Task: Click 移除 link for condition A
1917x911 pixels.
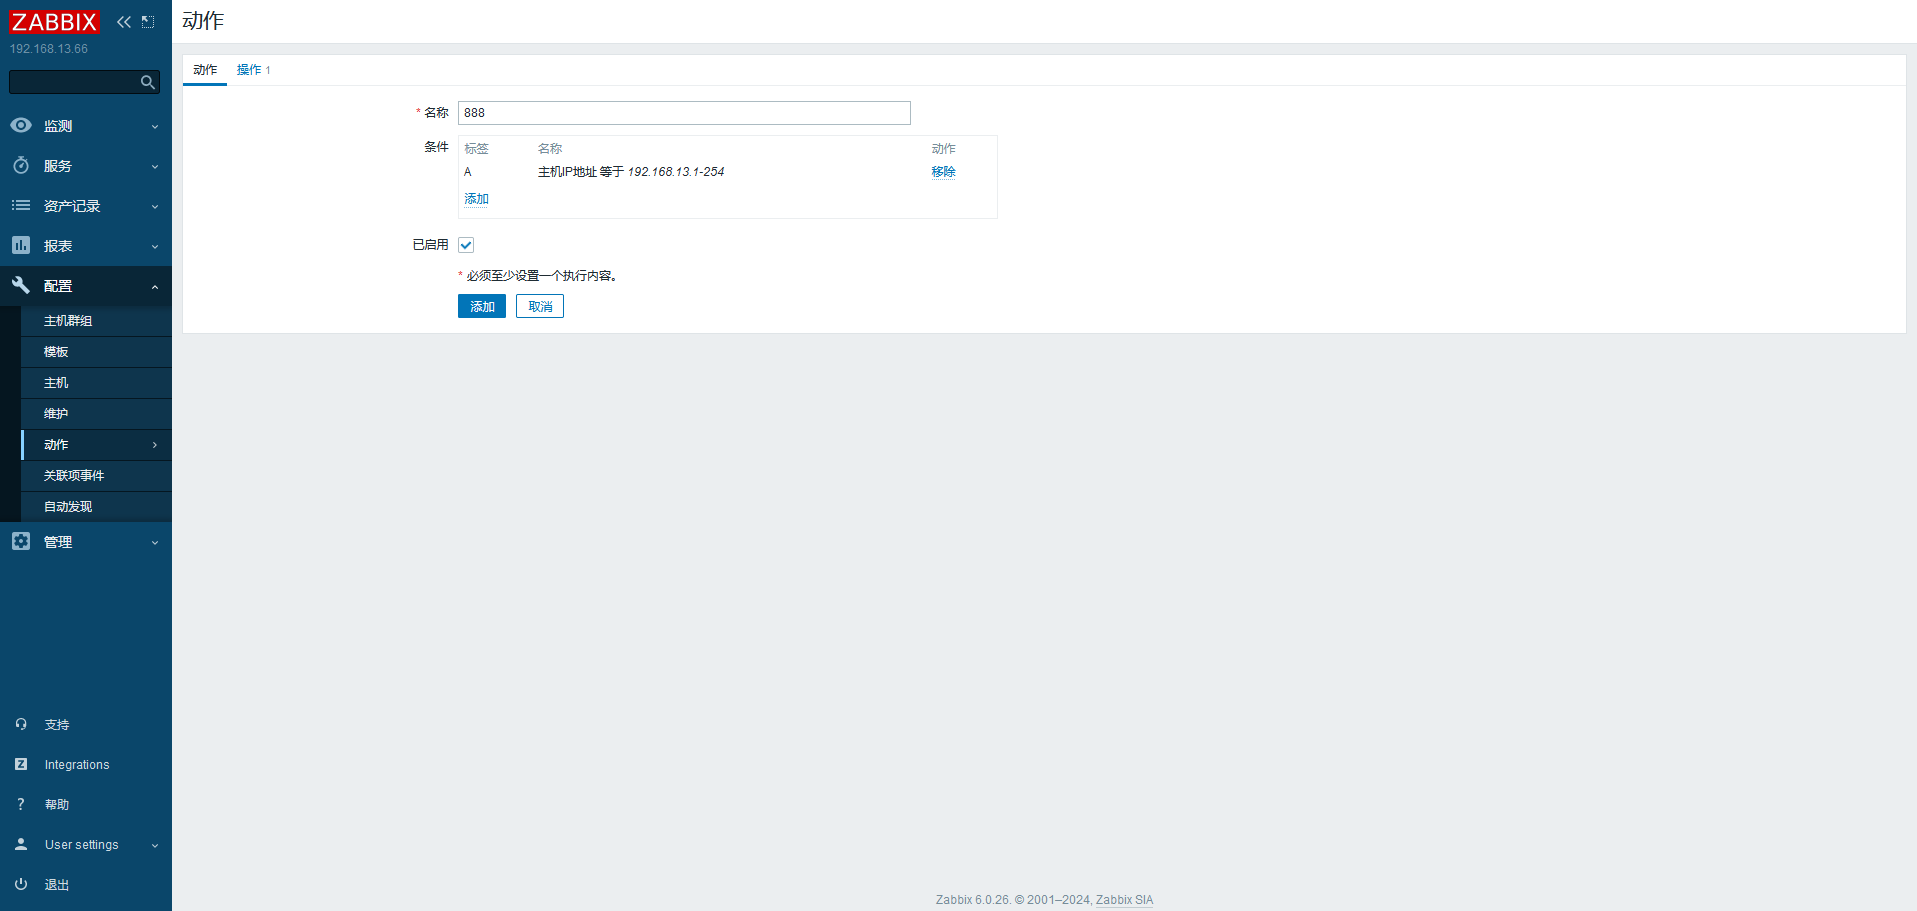Action: pyautogui.click(x=943, y=172)
